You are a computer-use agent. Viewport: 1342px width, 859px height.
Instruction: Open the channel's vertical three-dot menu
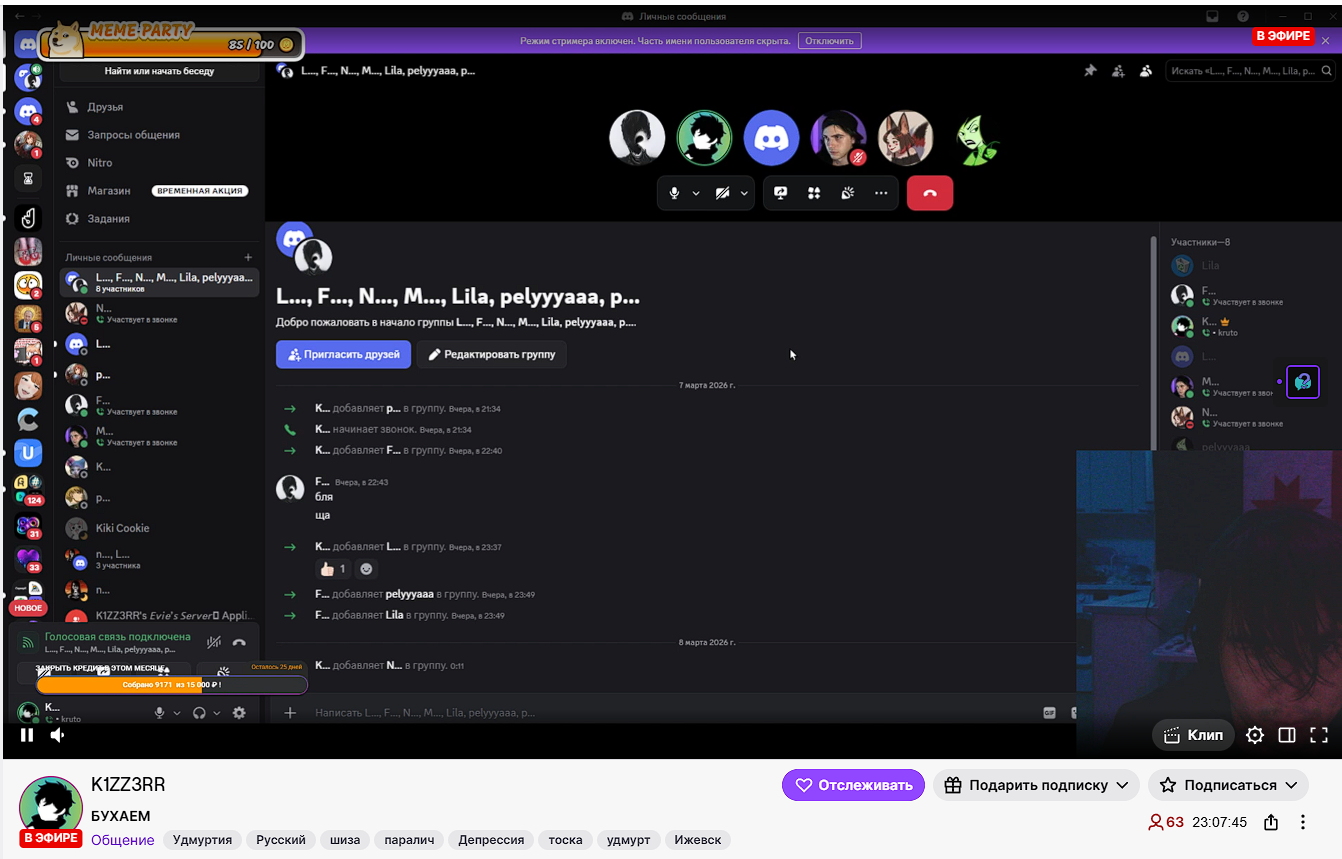click(1303, 822)
